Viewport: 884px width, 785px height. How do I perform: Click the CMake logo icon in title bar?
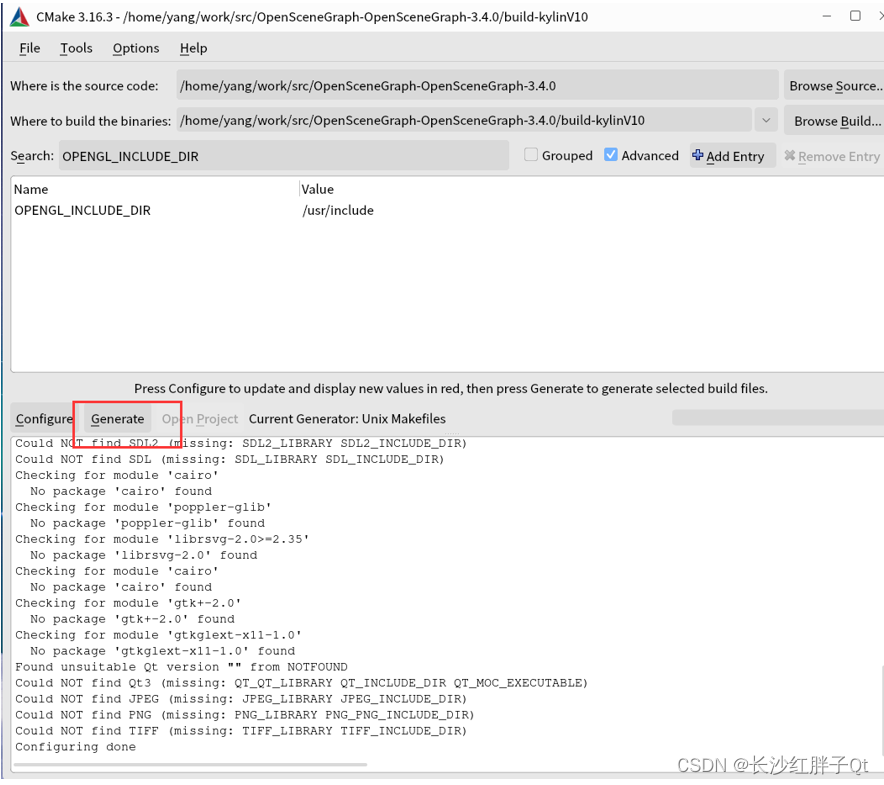(19, 17)
